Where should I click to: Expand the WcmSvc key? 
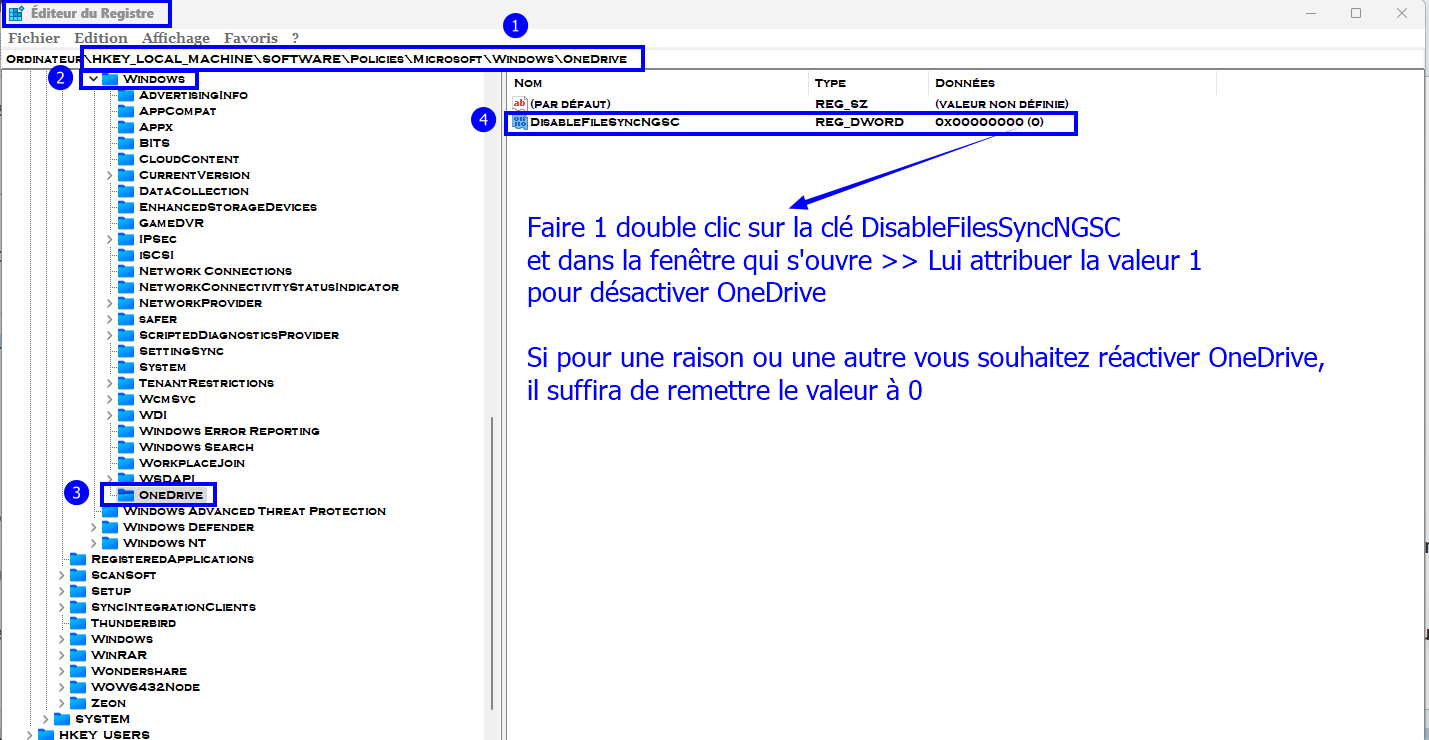tap(110, 399)
